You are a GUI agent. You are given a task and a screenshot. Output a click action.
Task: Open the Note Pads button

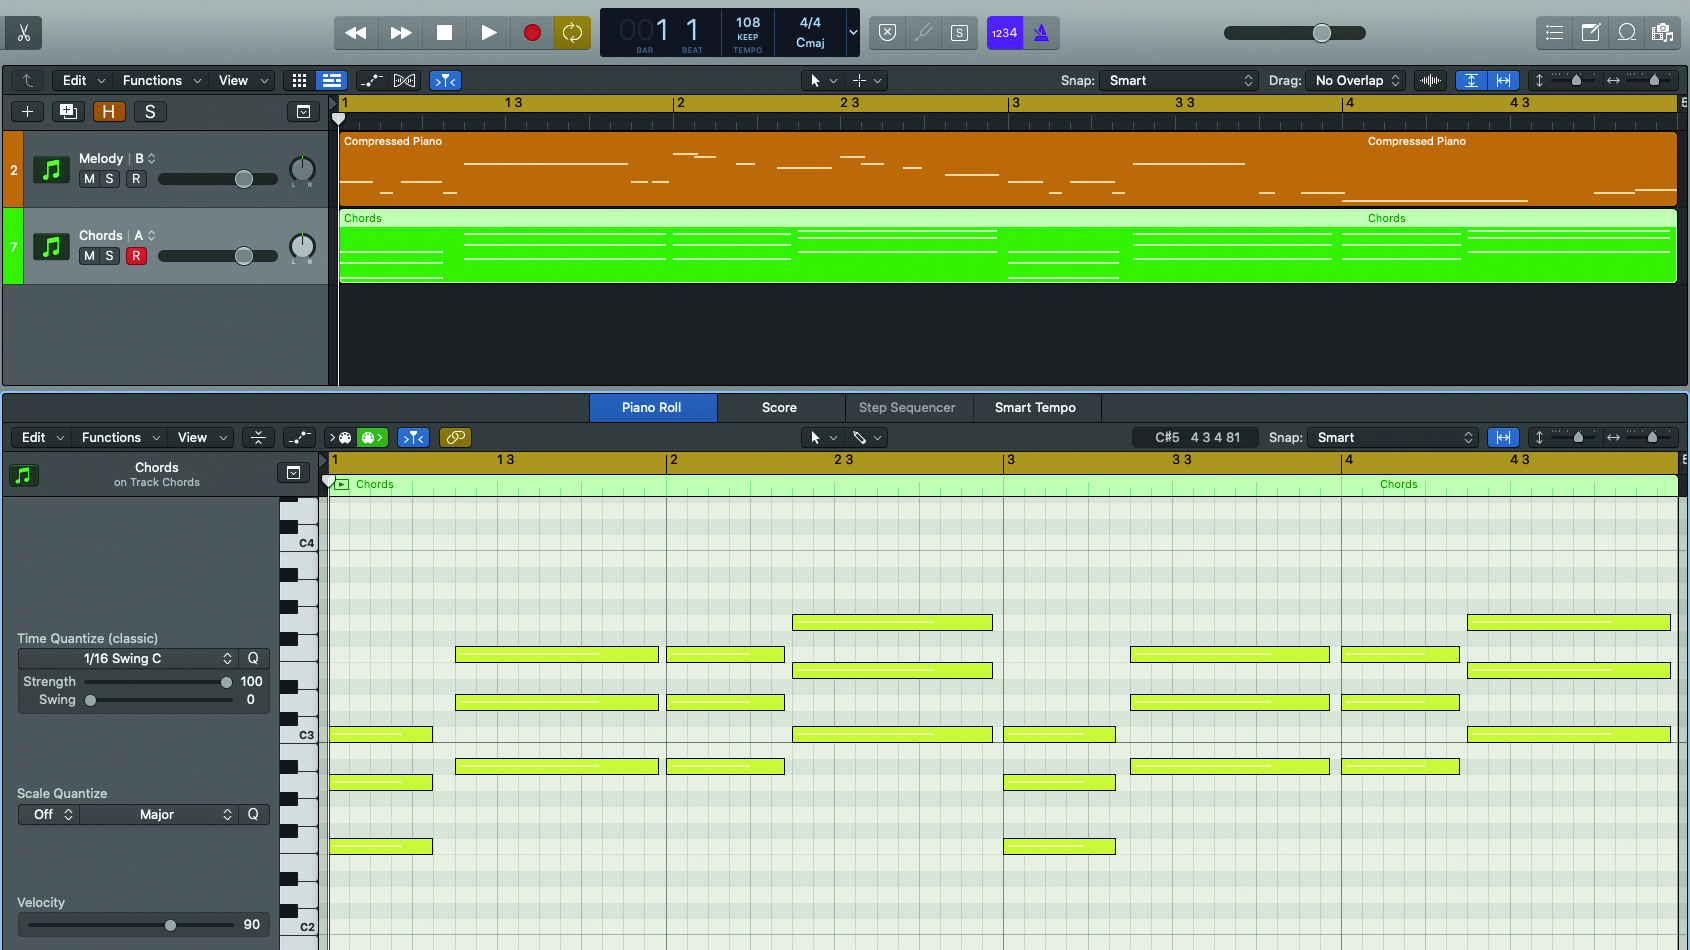pyautogui.click(x=1590, y=33)
